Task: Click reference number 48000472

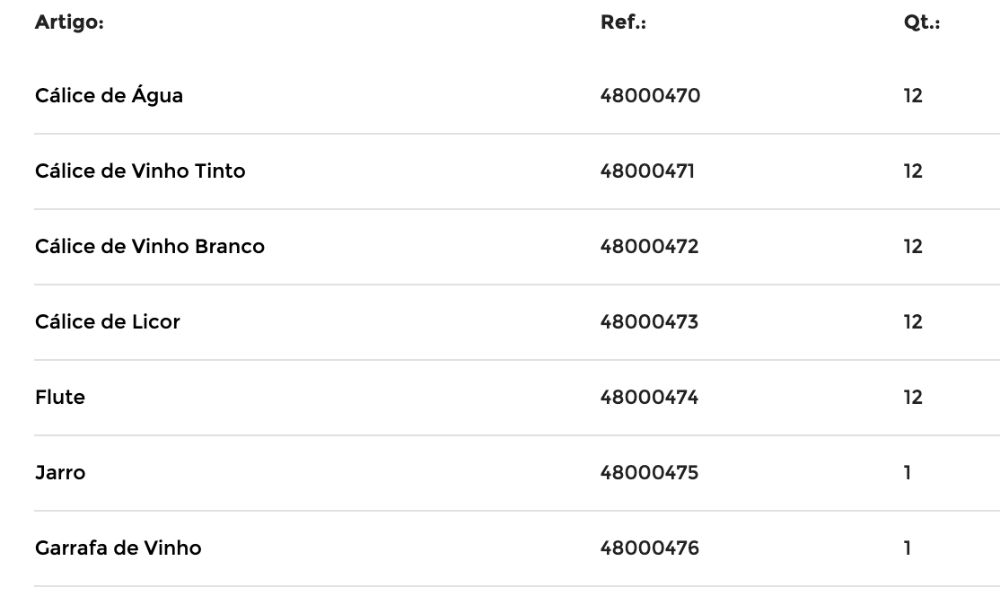Action: click(x=649, y=246)
